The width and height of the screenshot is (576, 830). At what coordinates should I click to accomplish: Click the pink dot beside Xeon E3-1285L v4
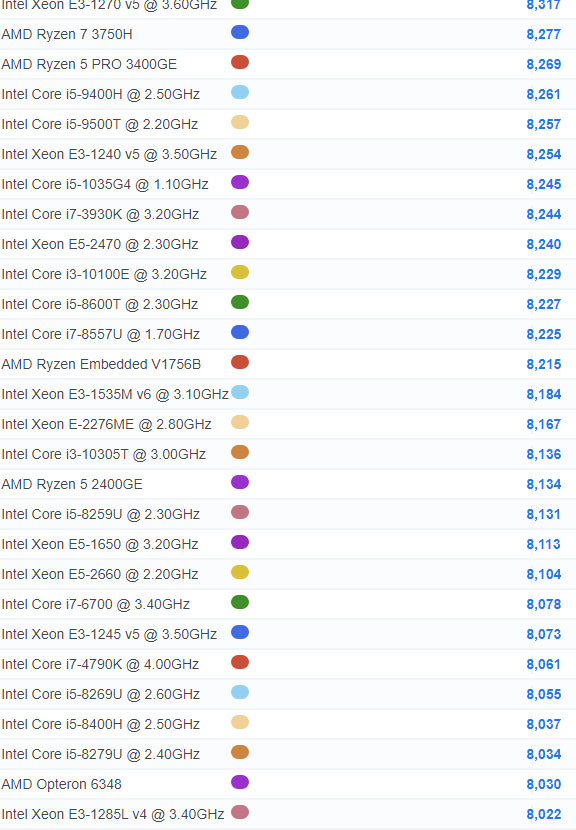(240, 812)
